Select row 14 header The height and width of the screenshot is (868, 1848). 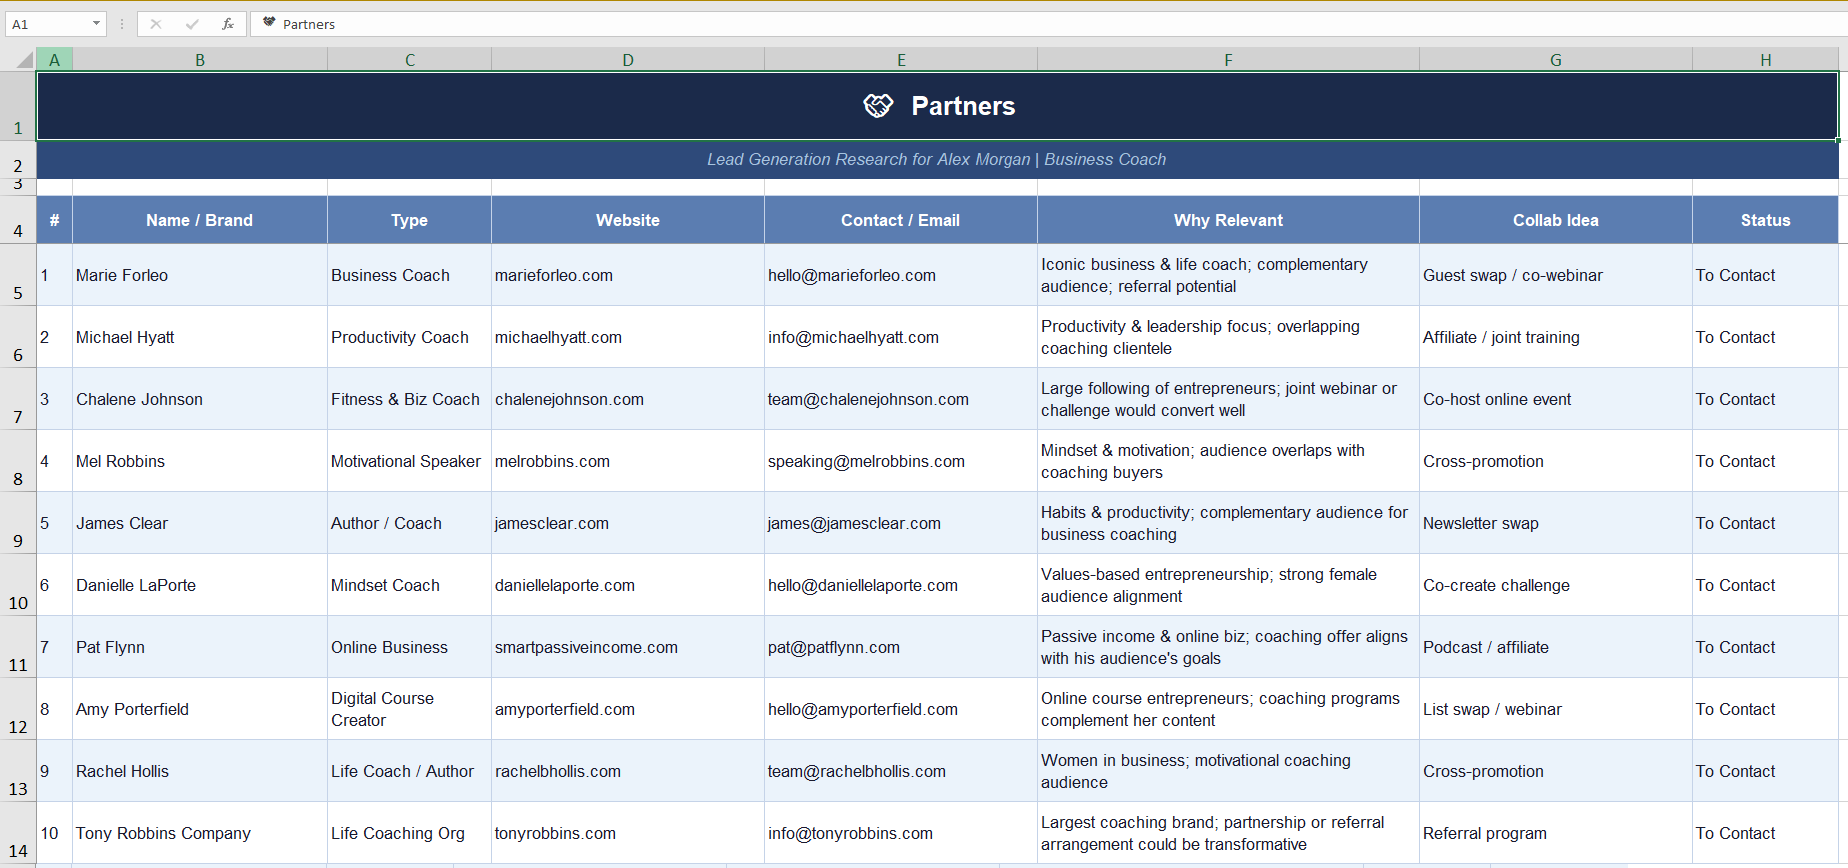pyautogui.click(x=18, y=833)
